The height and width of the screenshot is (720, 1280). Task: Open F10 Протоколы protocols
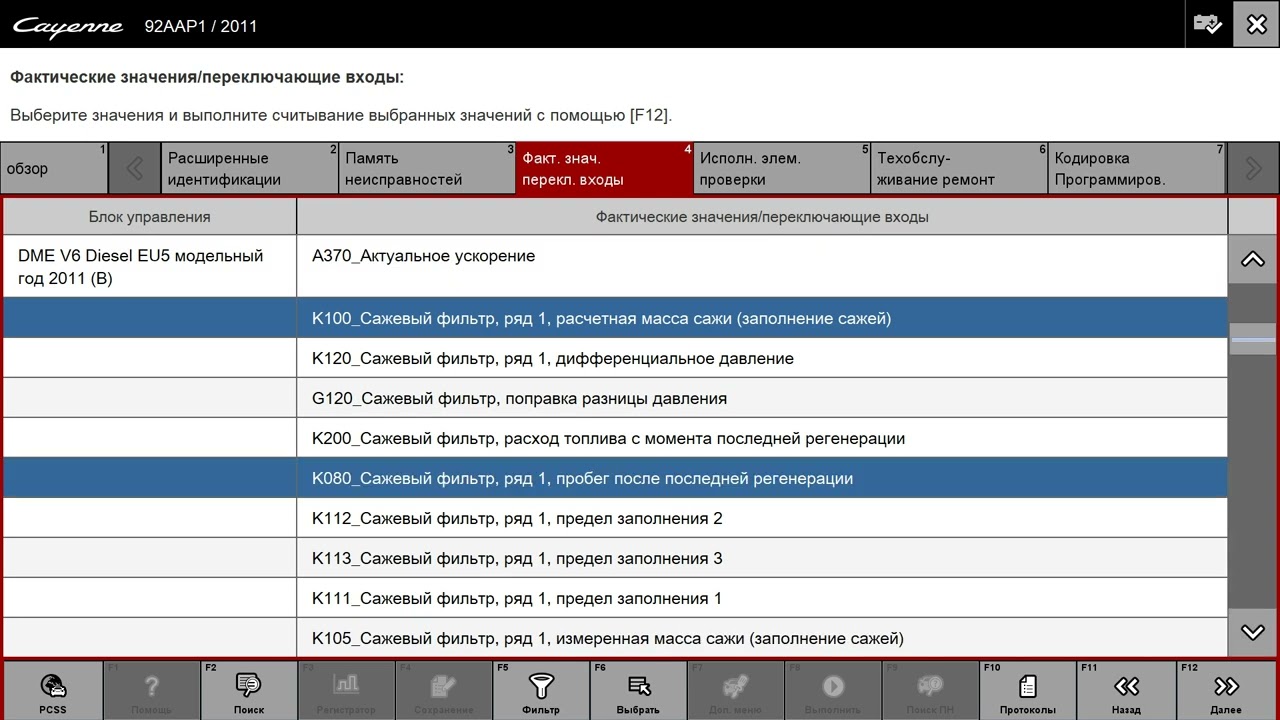click(1028, 691)
